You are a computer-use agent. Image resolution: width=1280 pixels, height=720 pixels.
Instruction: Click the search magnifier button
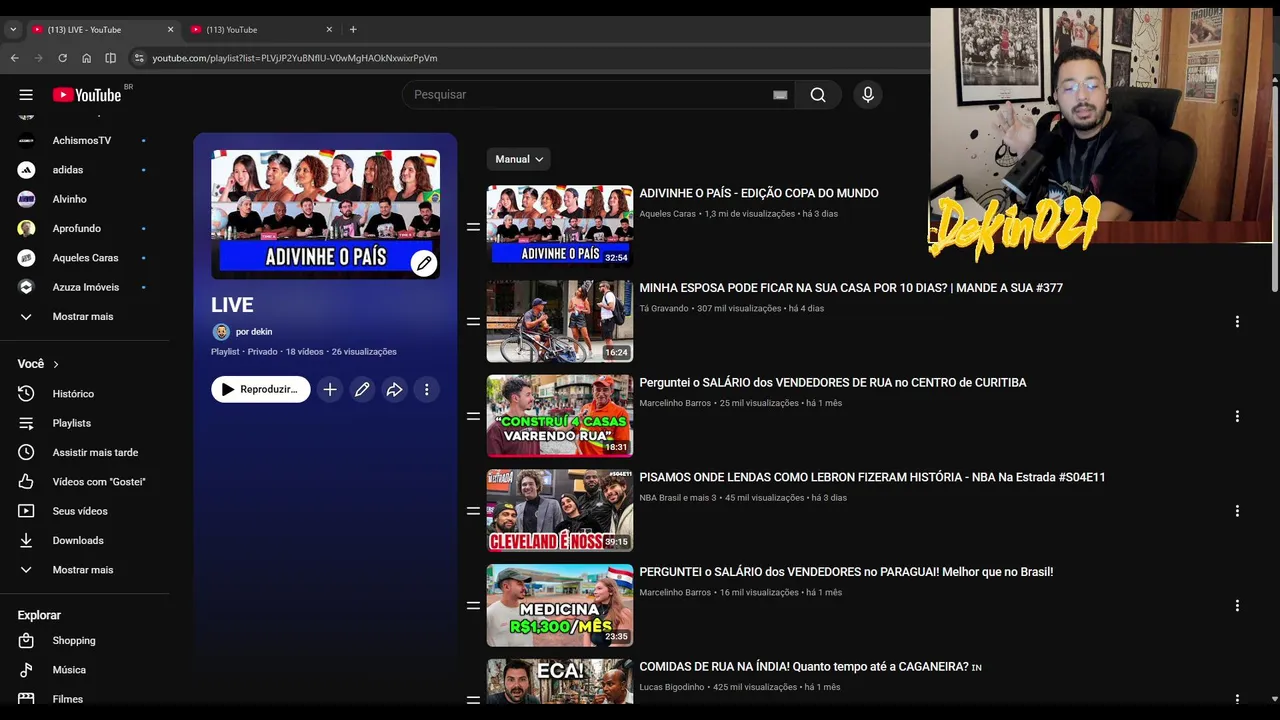818,95
